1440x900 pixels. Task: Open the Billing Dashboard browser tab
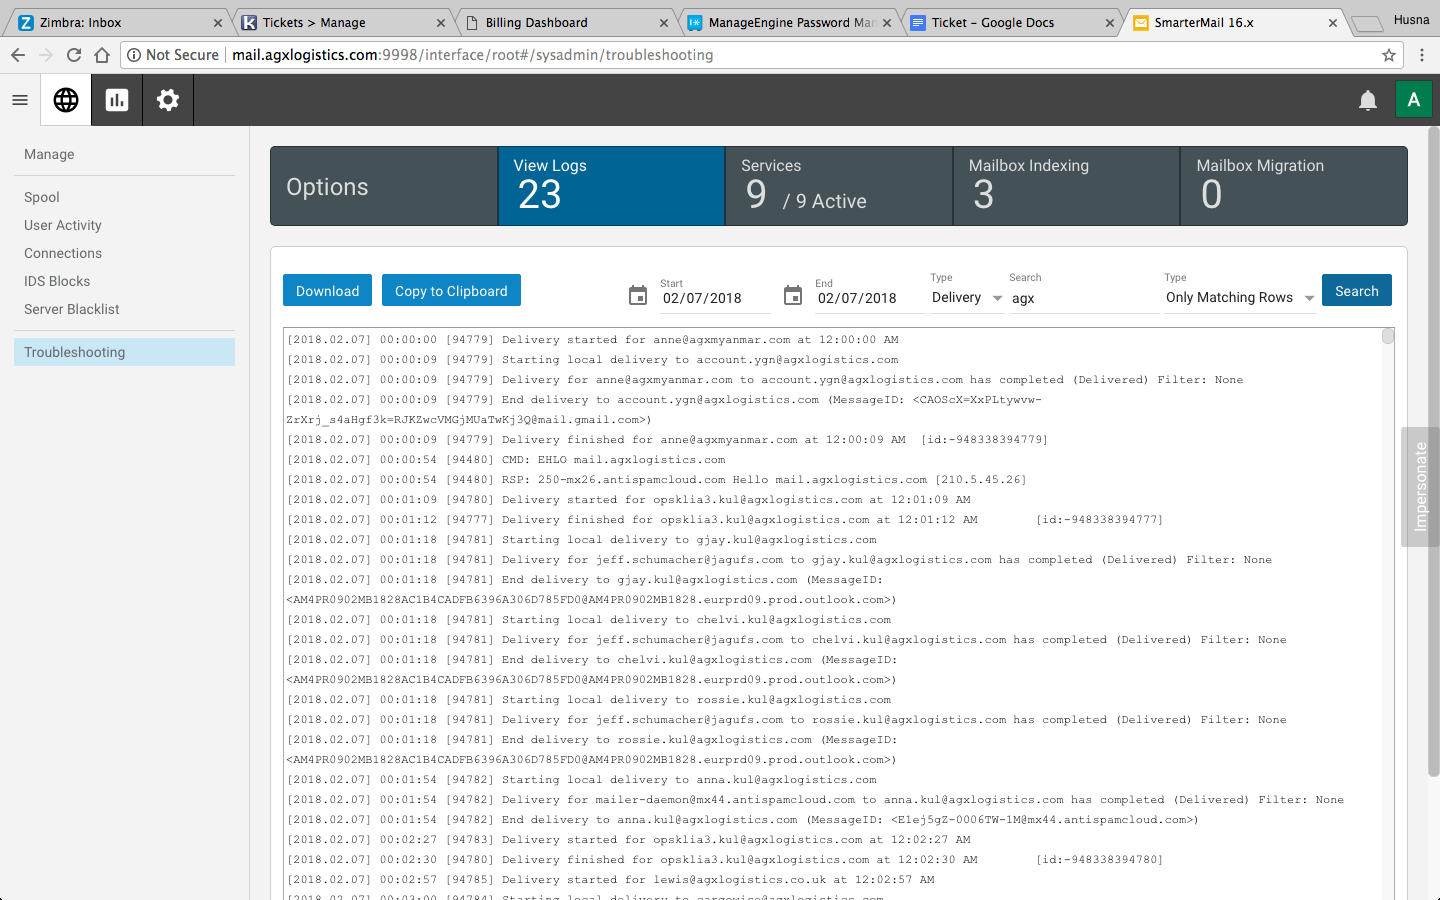coord(565,22)
